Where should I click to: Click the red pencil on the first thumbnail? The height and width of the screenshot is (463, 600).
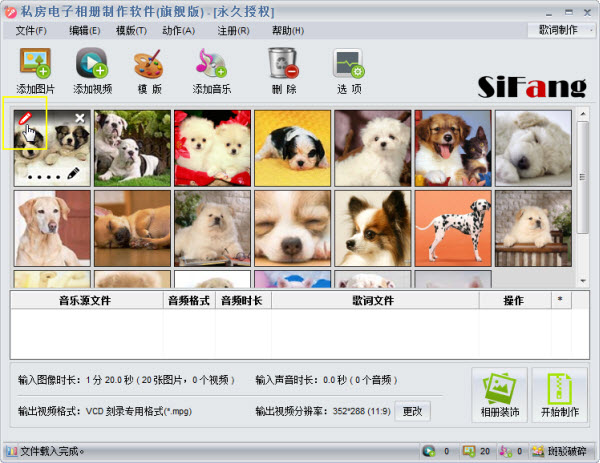(26, 119)
